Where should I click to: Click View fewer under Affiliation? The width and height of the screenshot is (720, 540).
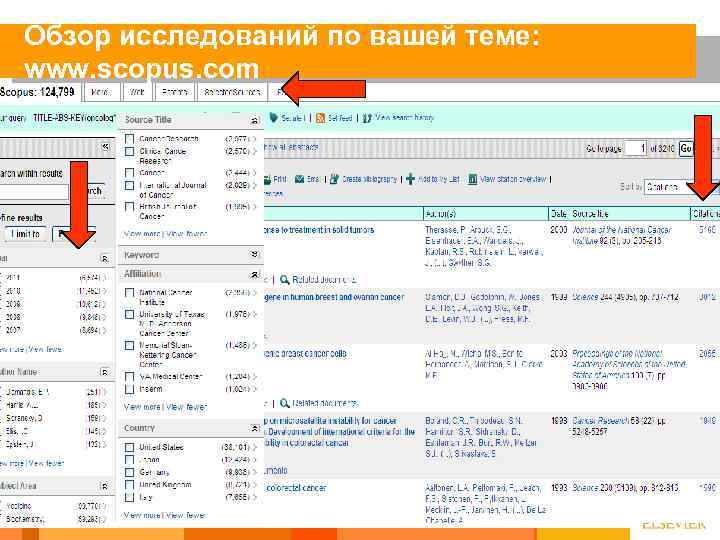[x=186, y=407]
